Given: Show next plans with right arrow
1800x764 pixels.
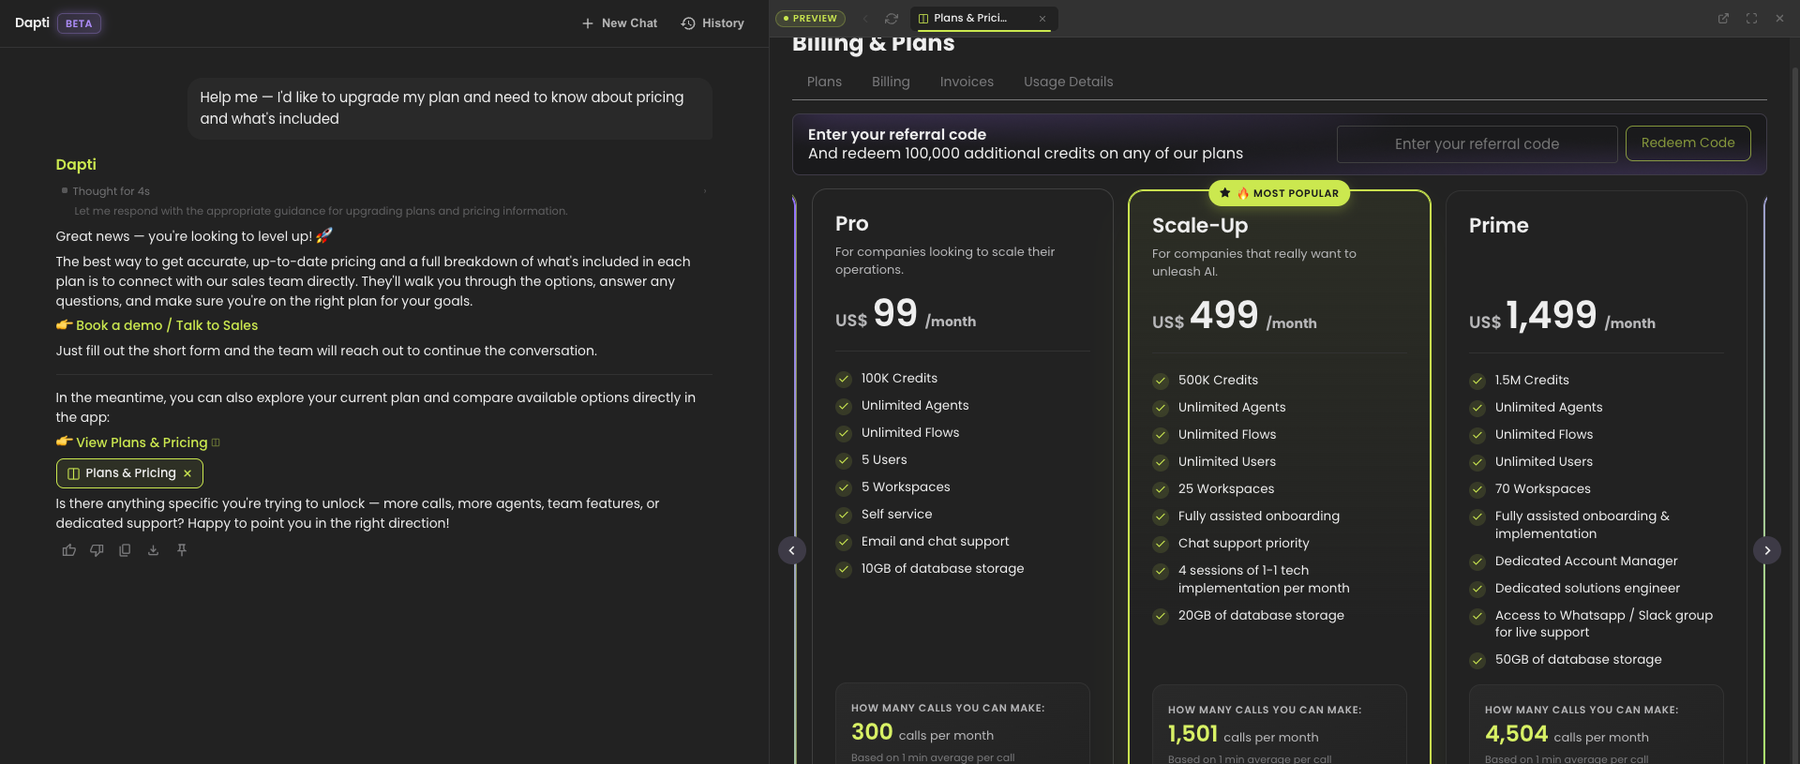Looking at the screenshot, I should coord(1767,550).
